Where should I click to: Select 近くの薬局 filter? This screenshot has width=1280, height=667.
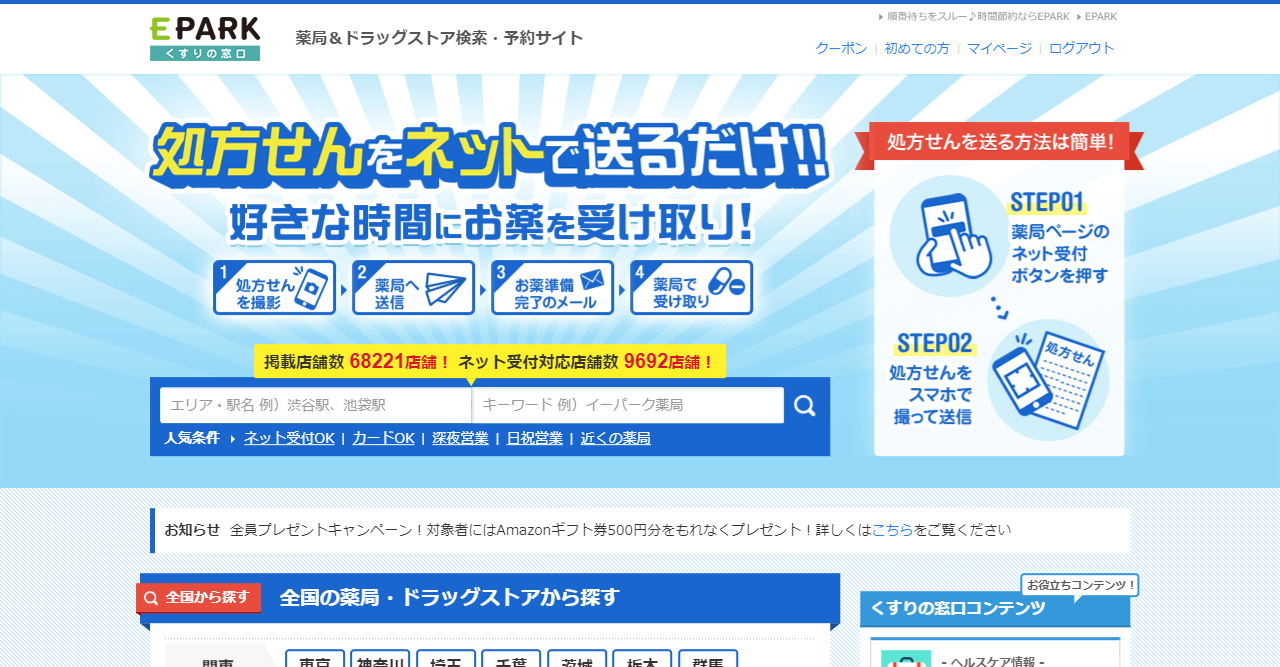click(615, 438)
